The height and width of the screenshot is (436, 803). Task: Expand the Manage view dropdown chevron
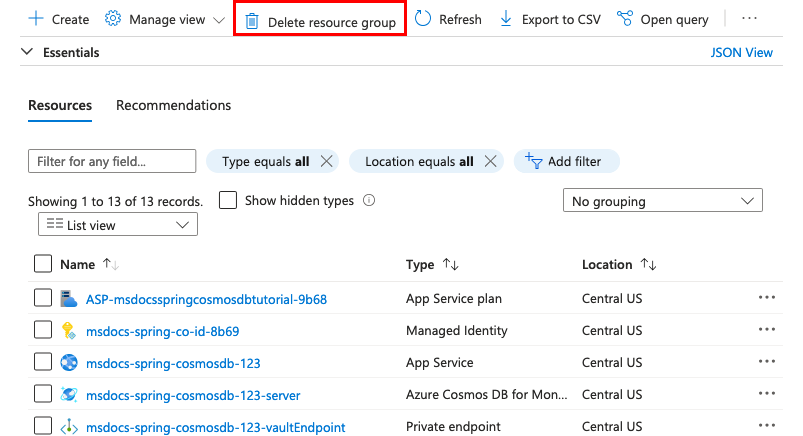[x=219, y=20]
